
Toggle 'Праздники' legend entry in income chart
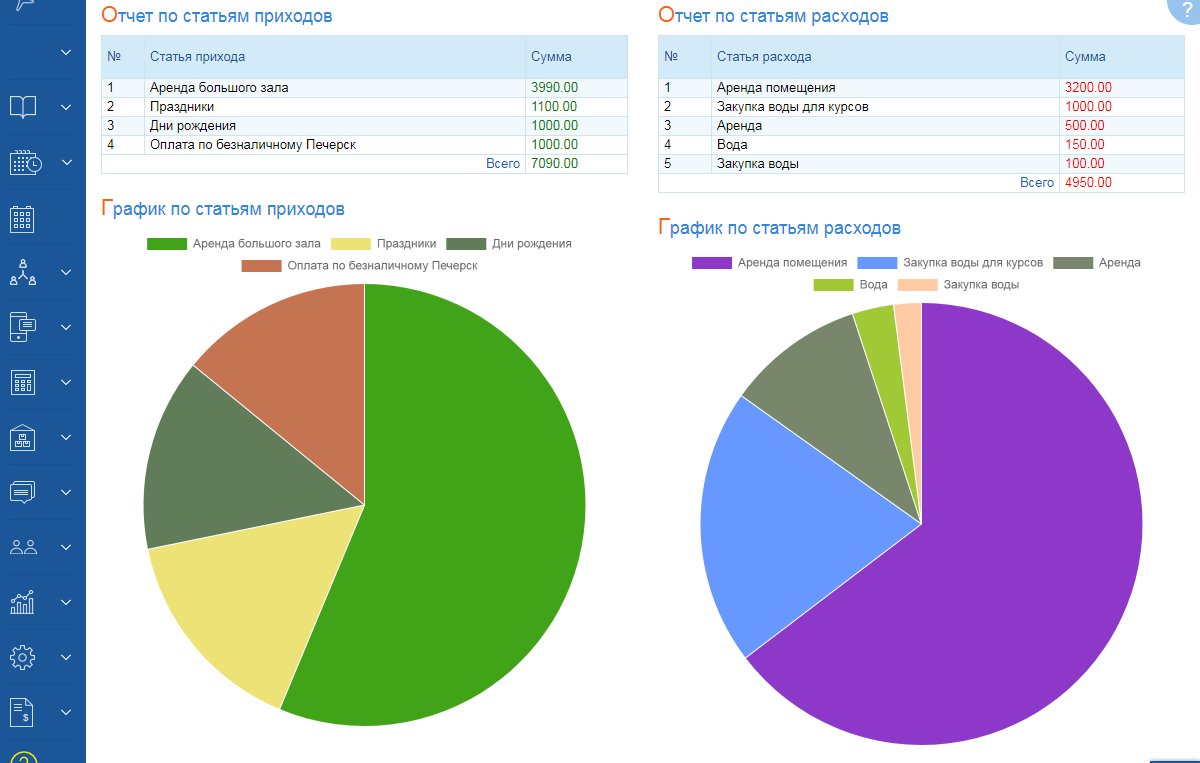click(x=393, y=243)
